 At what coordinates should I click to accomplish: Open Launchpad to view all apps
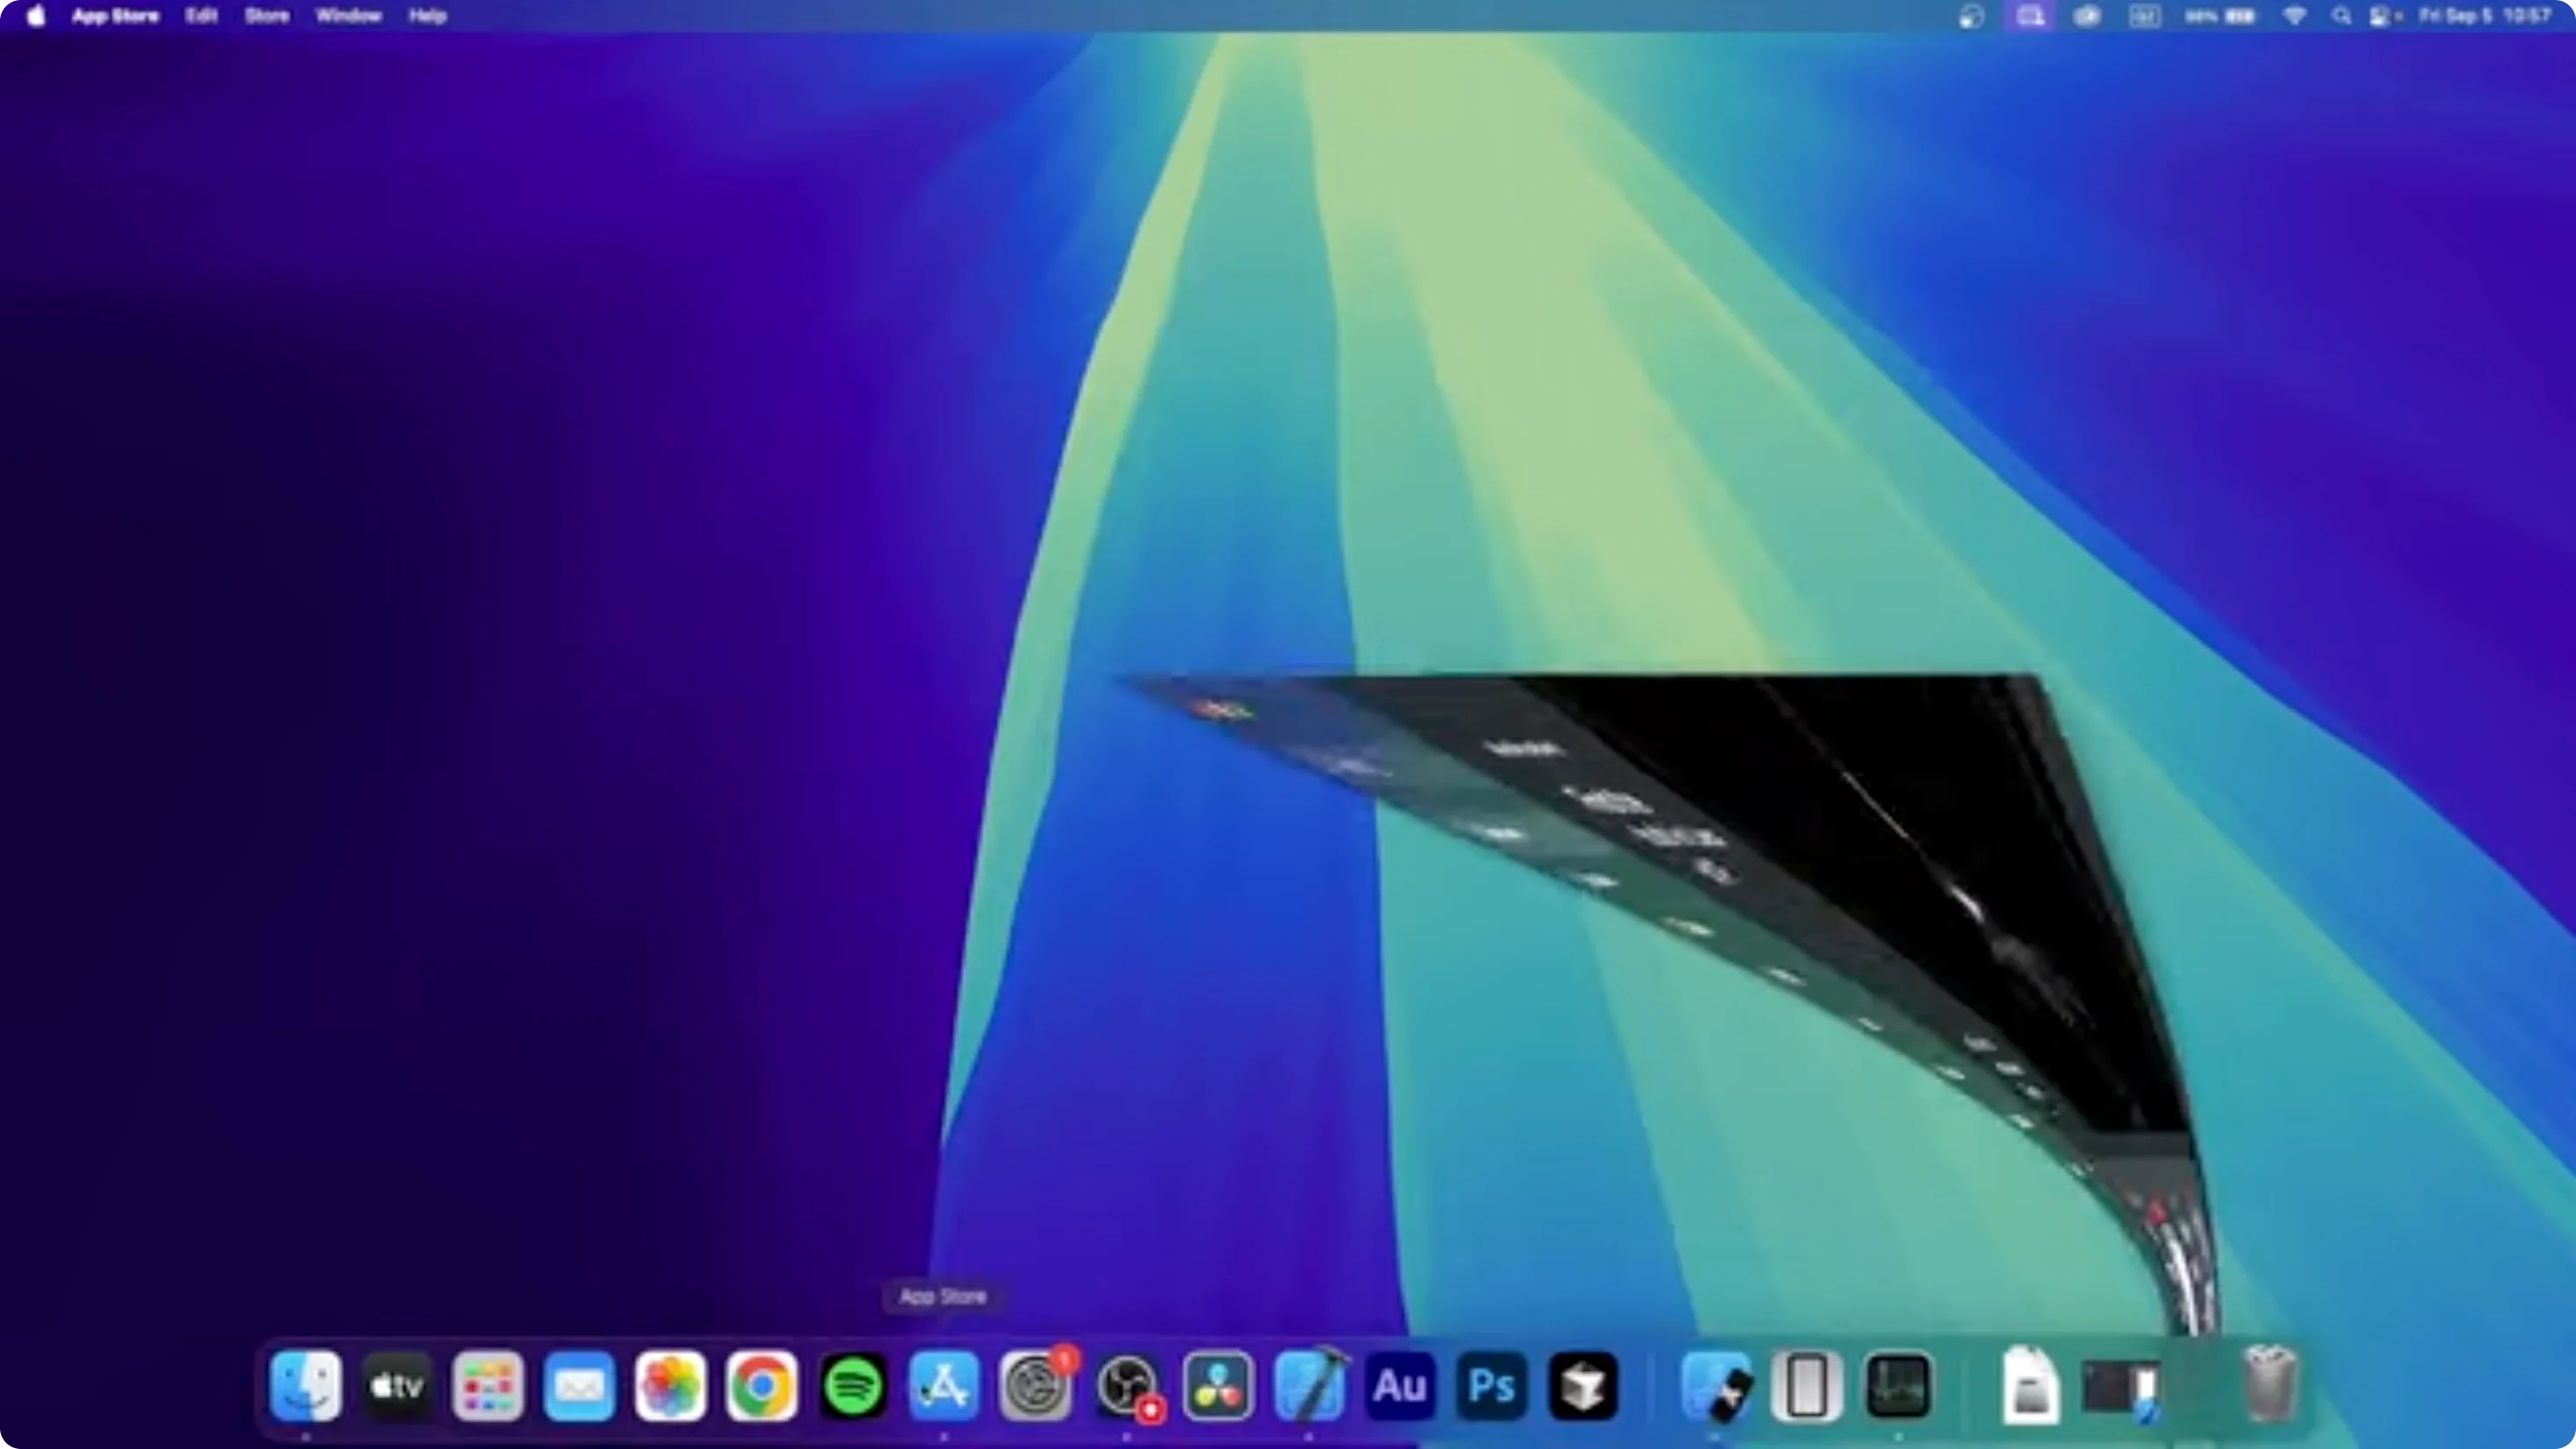click(487, 1386)
